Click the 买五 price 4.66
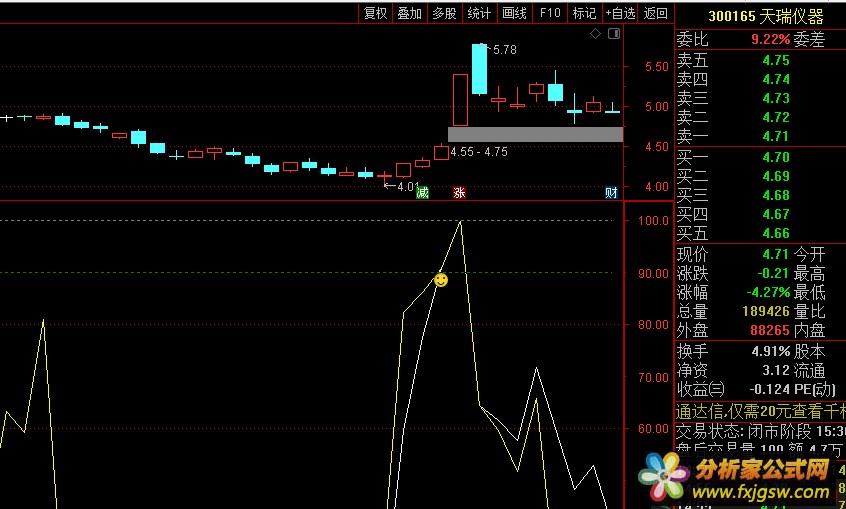Viewport: 846px width, 509px height. 776,233
